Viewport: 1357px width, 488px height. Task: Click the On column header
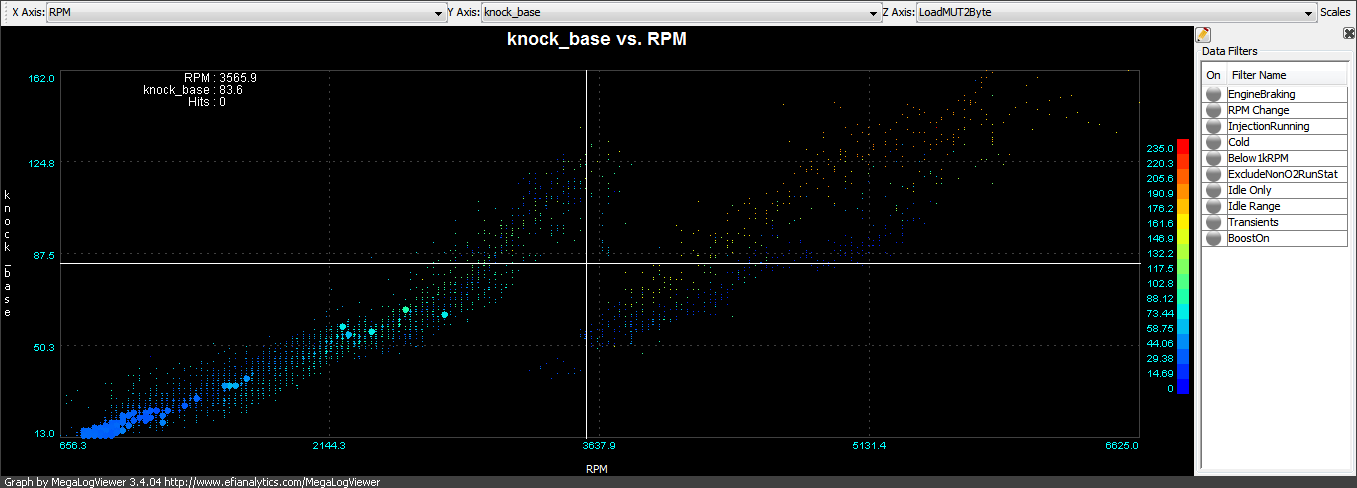pos(1213,75)
